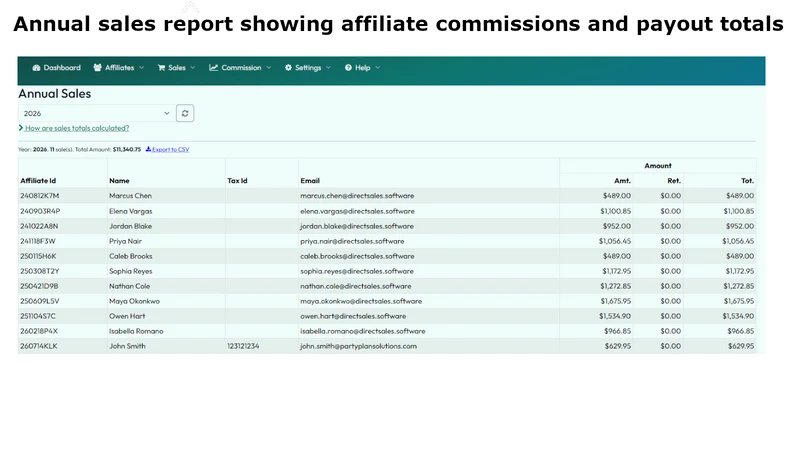Viewport: 800px width, 450px height.
Task: Open the 2026 year dropdown
Action: click(96, 113)
